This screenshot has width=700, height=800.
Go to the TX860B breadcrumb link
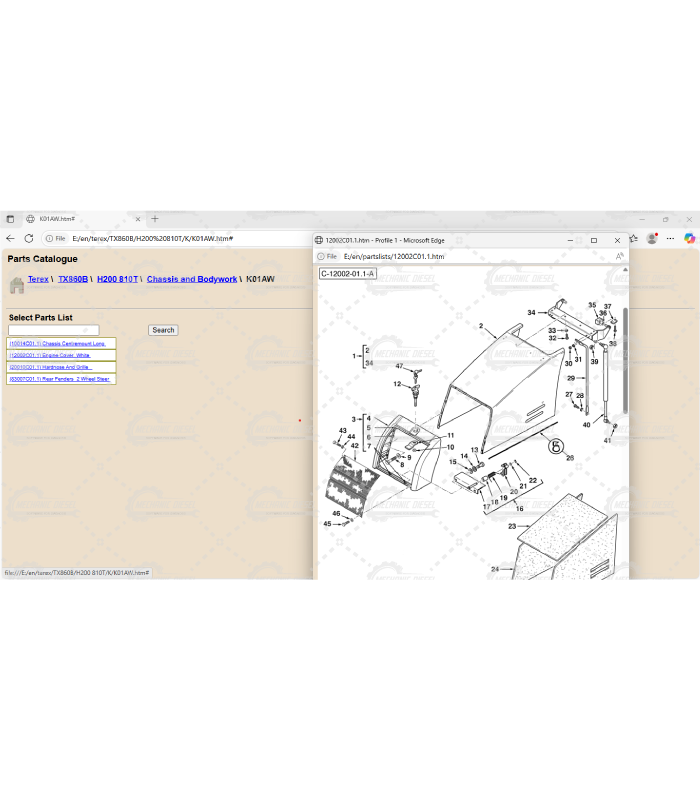[73, 279]
